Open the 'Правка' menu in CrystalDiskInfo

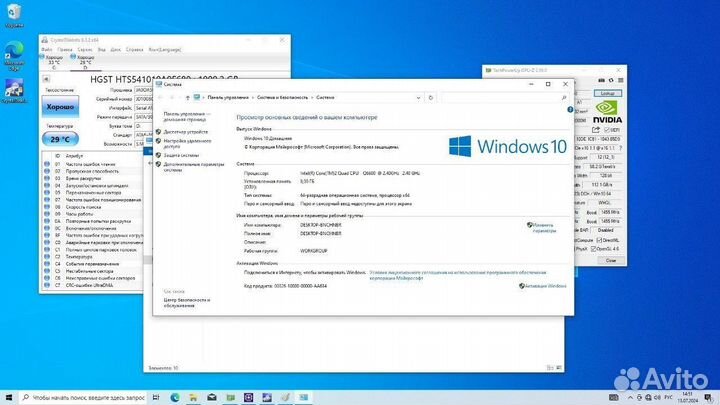point(66,47)
